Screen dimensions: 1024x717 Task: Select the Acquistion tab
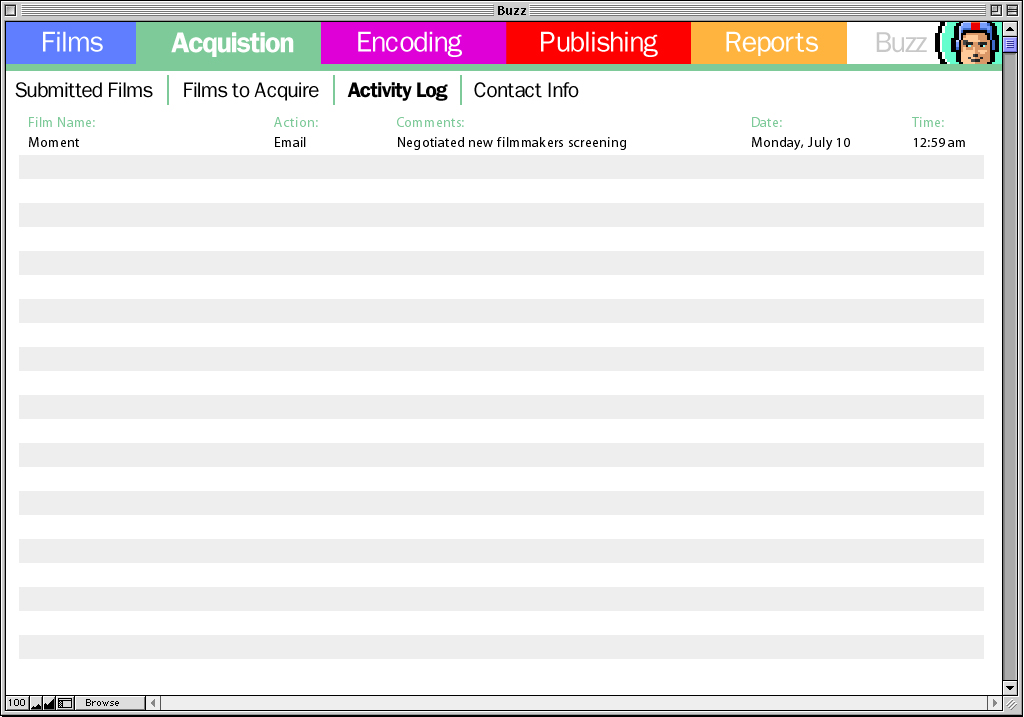click(x=229, y=43)
